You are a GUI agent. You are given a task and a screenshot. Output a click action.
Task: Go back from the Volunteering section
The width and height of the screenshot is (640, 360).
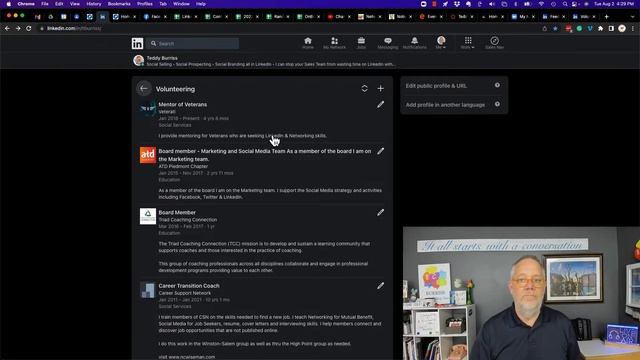[144, 89]
